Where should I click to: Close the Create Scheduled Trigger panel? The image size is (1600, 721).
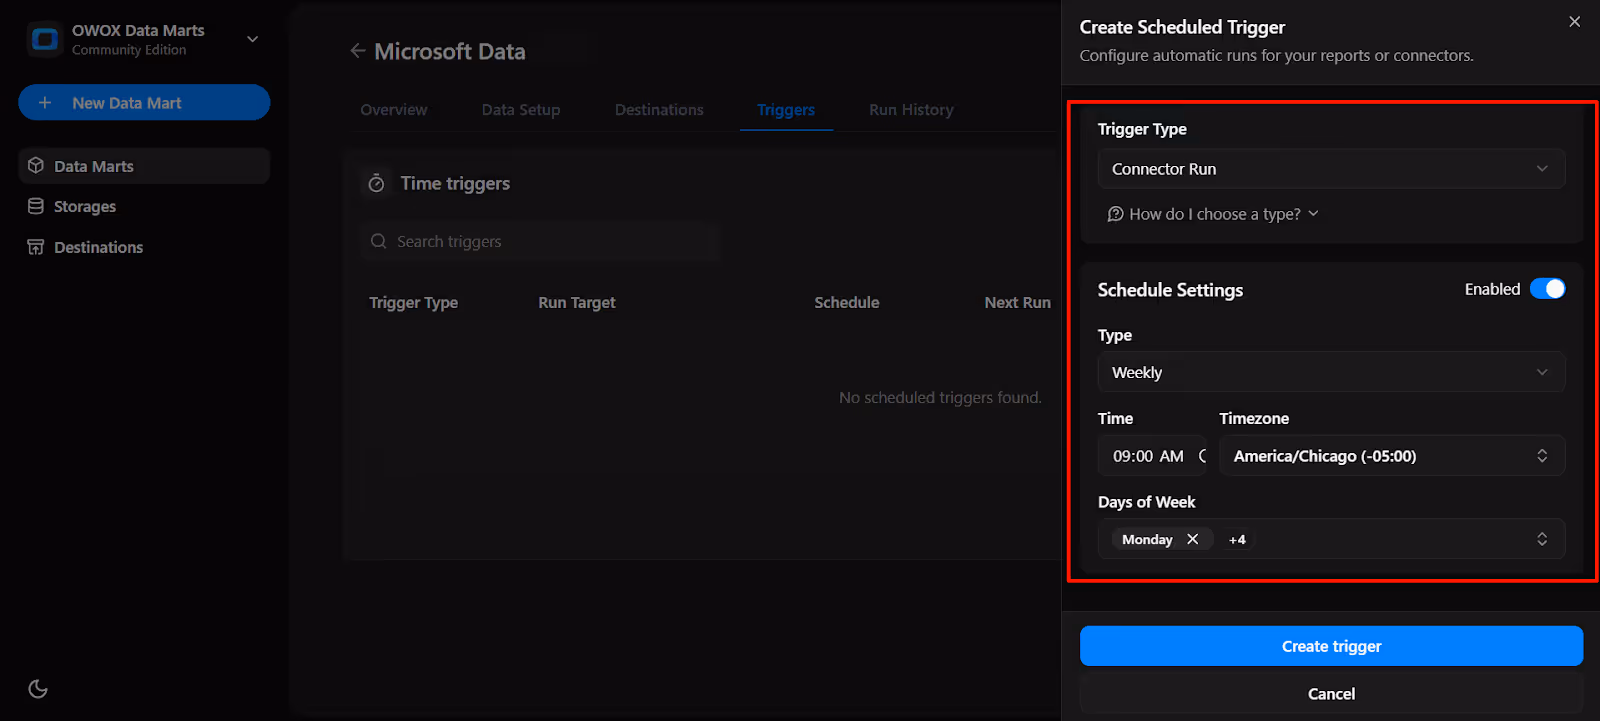click(x=1574, y=22)
